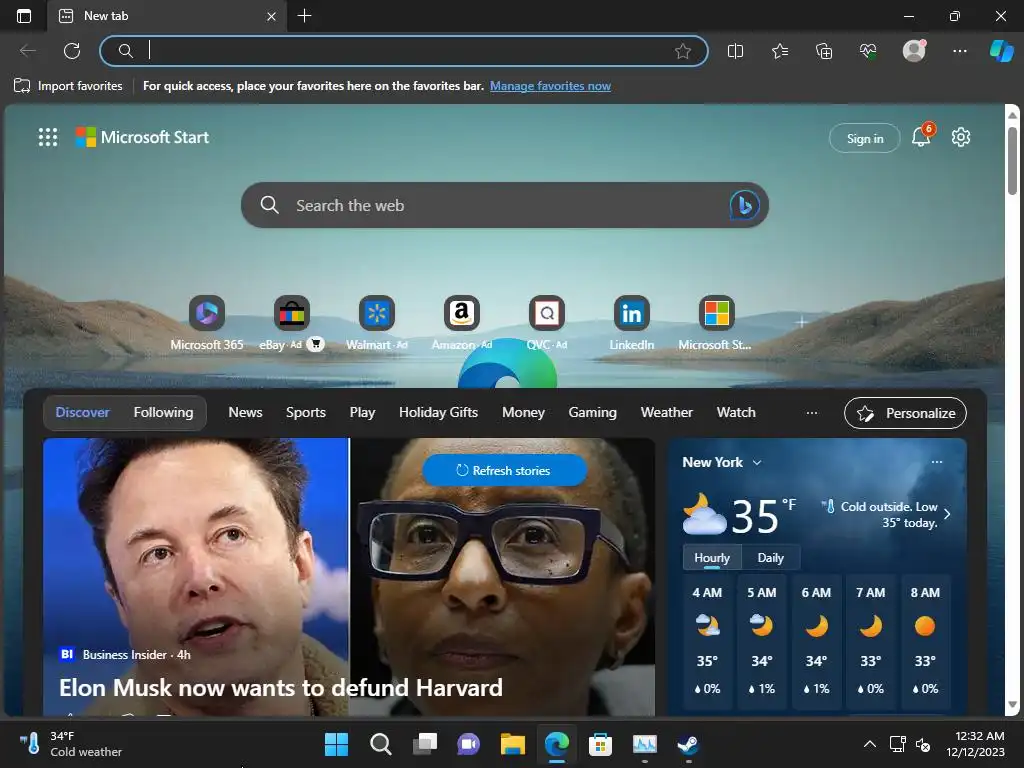The image size is (1024, 768).
Task: Select the 8 AM hourly forecast
Action: click(925, 641)
